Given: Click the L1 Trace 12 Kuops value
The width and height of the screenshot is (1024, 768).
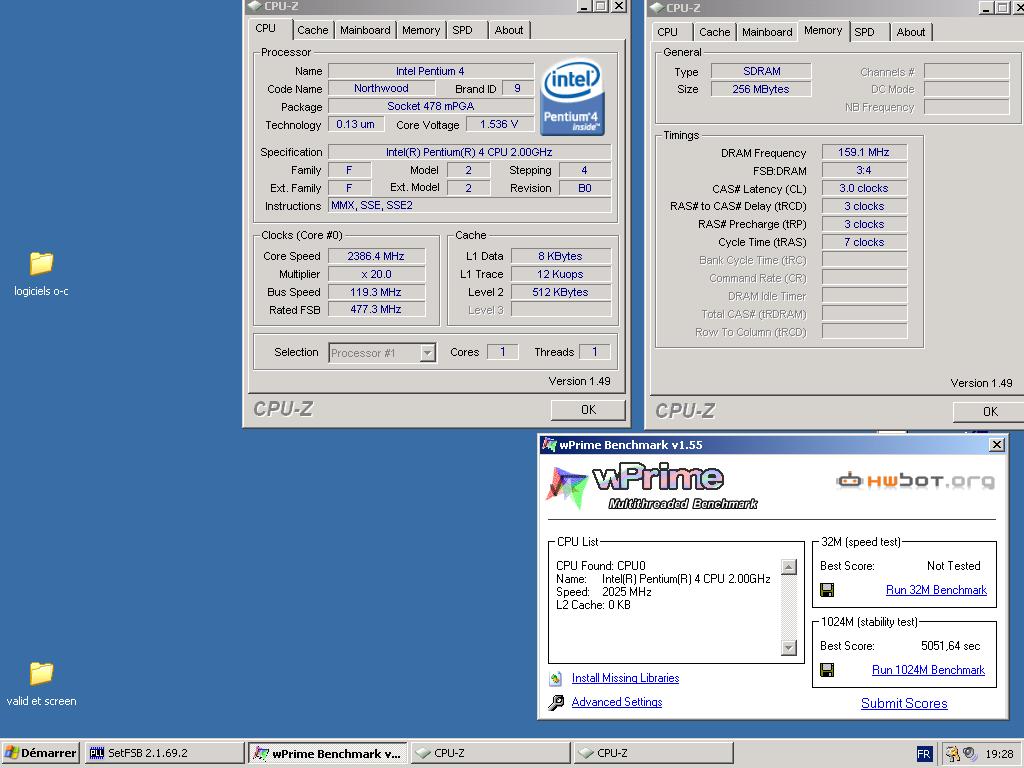Looking at the screenshot, I should point(560,274).
